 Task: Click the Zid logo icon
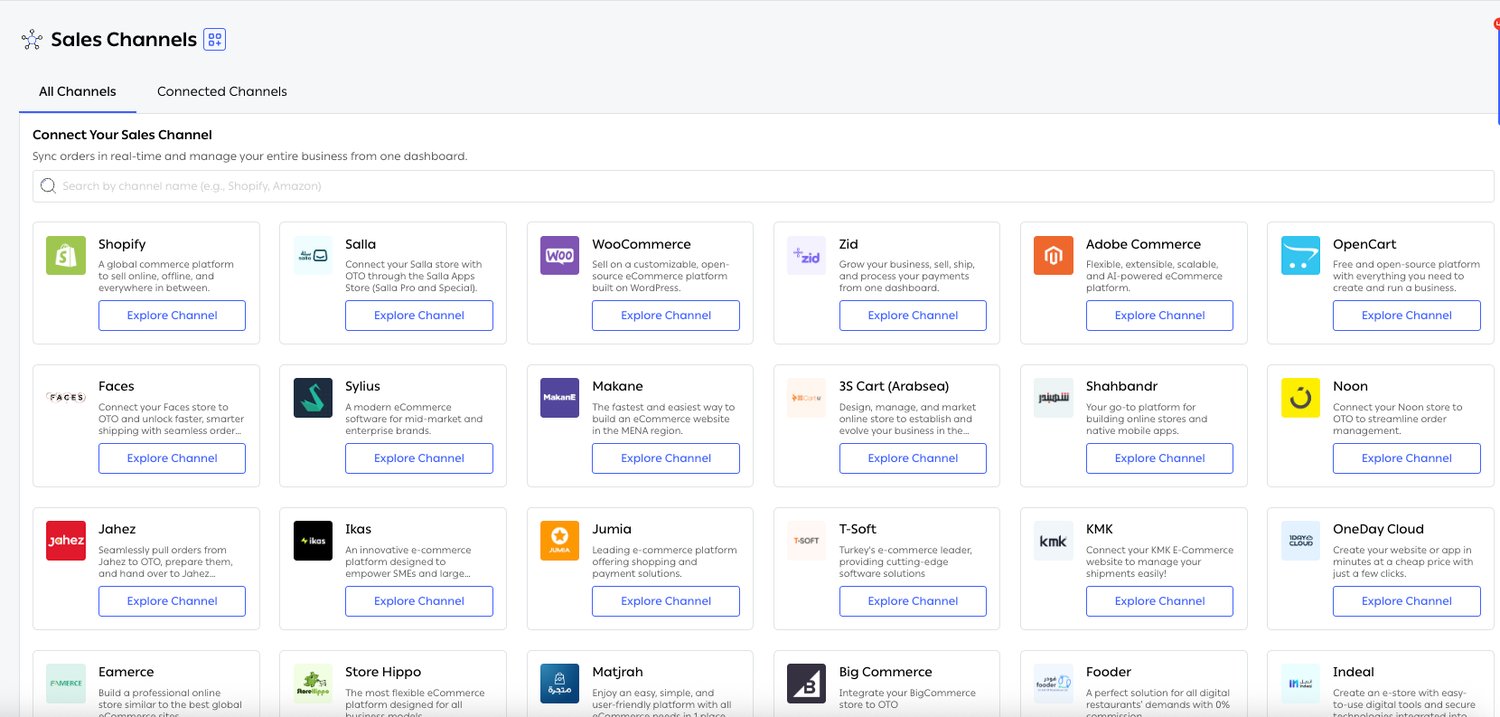point(807,256)
